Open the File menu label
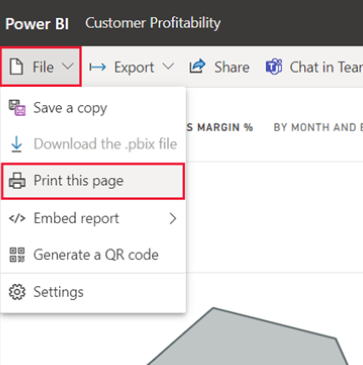 coord(43,67)
